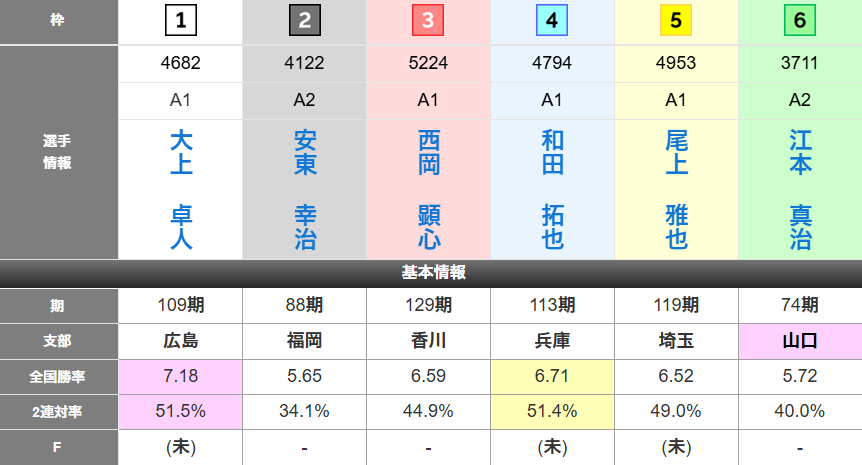862x465 pixels.
Task: Click the highlighted 山口 branch cell
Action: click(x=800, y=341)
